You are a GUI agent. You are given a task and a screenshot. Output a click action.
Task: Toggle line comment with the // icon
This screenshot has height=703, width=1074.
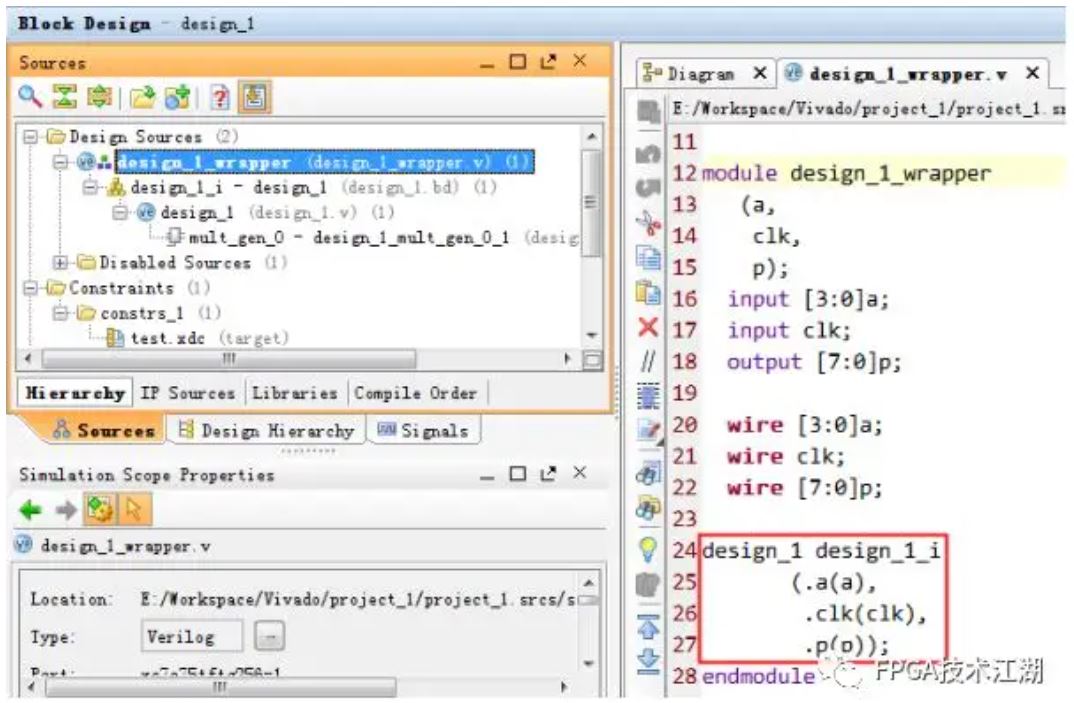[648, 361]
